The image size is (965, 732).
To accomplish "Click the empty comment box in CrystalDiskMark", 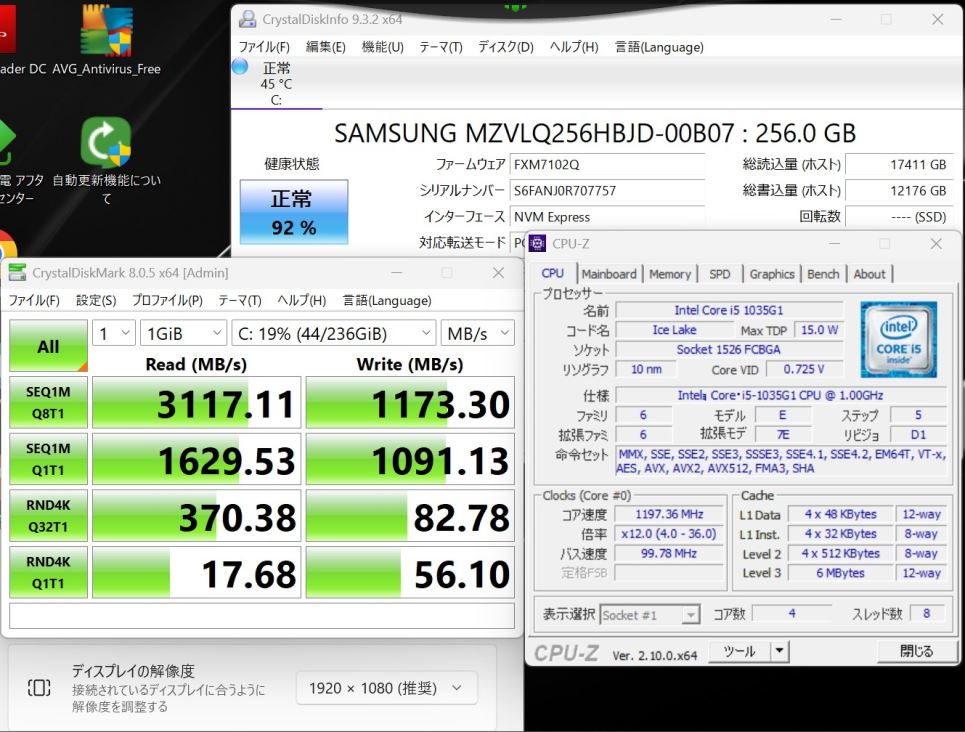I will [262, 616].
